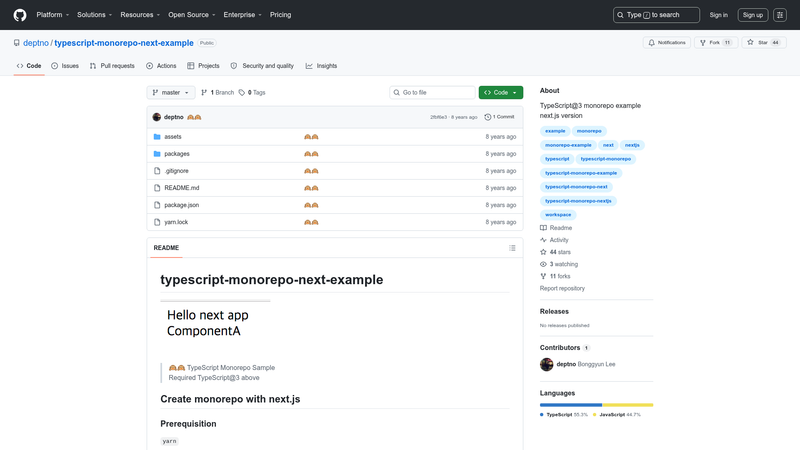Screen dimensions: 800x450
Task: Click the example topic tag
Action: click(555, 131)
